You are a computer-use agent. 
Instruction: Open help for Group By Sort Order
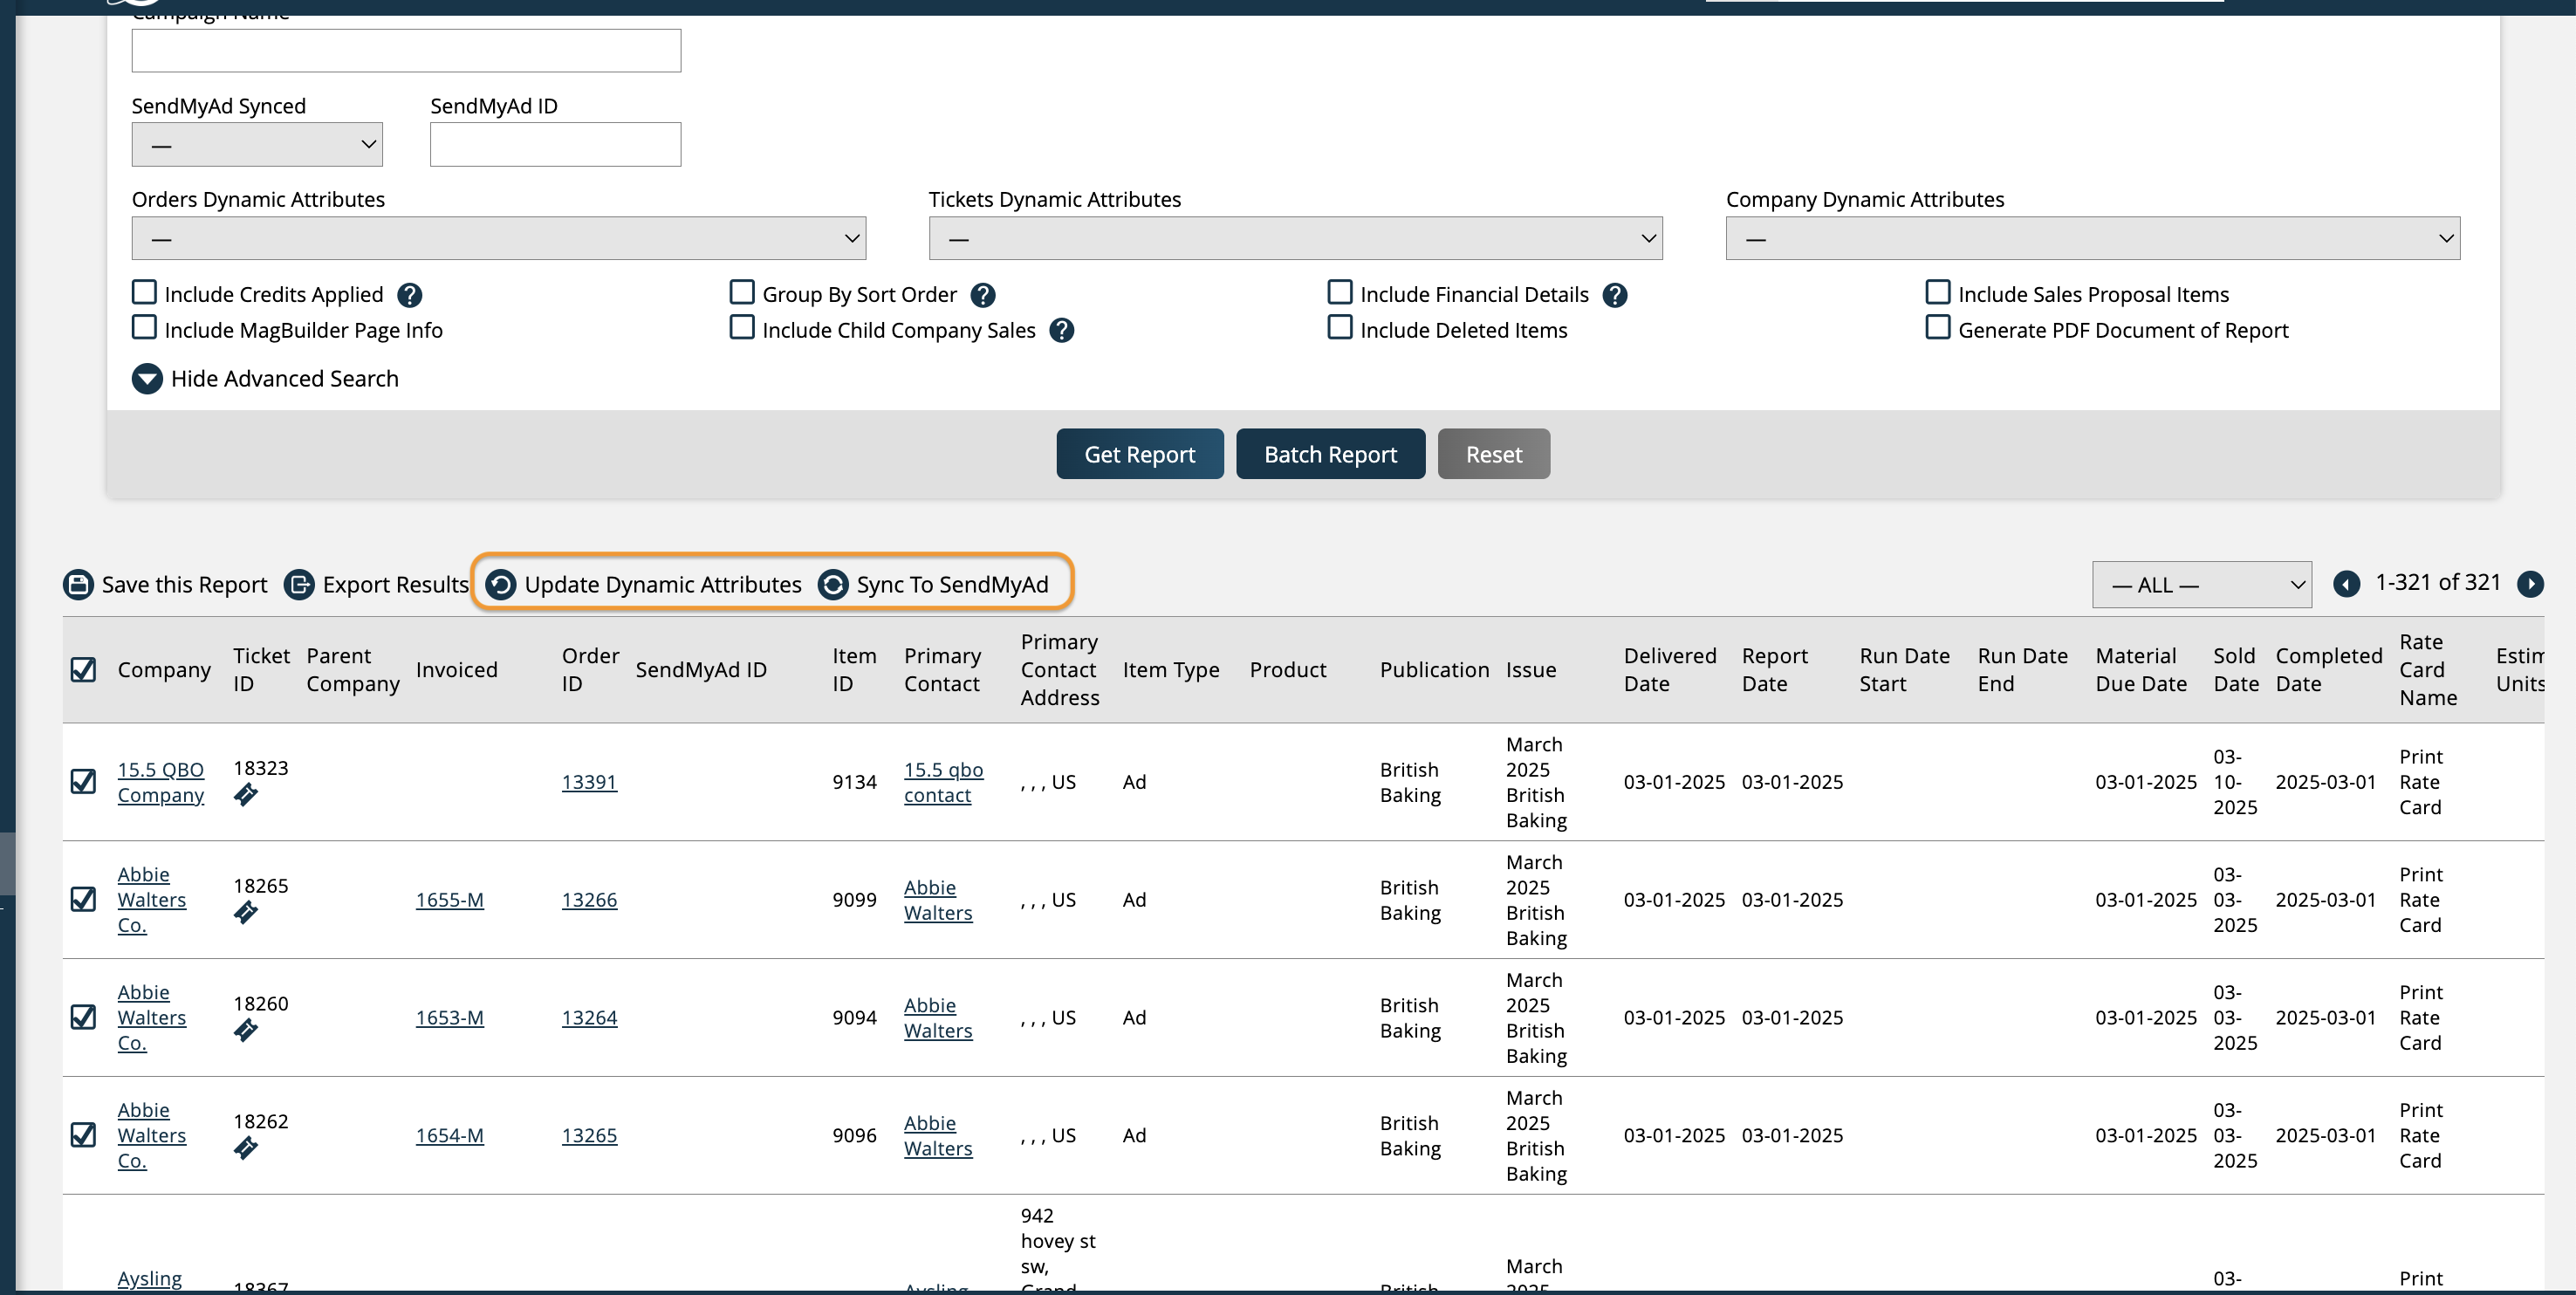pyautogui.click(x=983, y=295)
